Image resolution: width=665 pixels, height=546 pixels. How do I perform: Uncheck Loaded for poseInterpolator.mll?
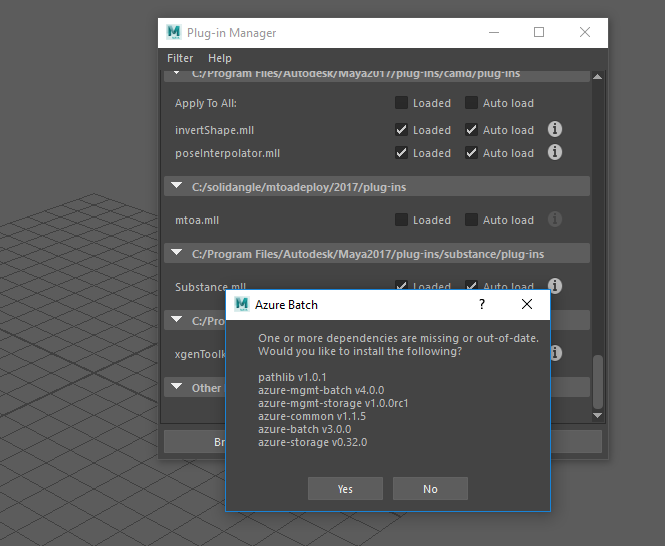[401, 153]
